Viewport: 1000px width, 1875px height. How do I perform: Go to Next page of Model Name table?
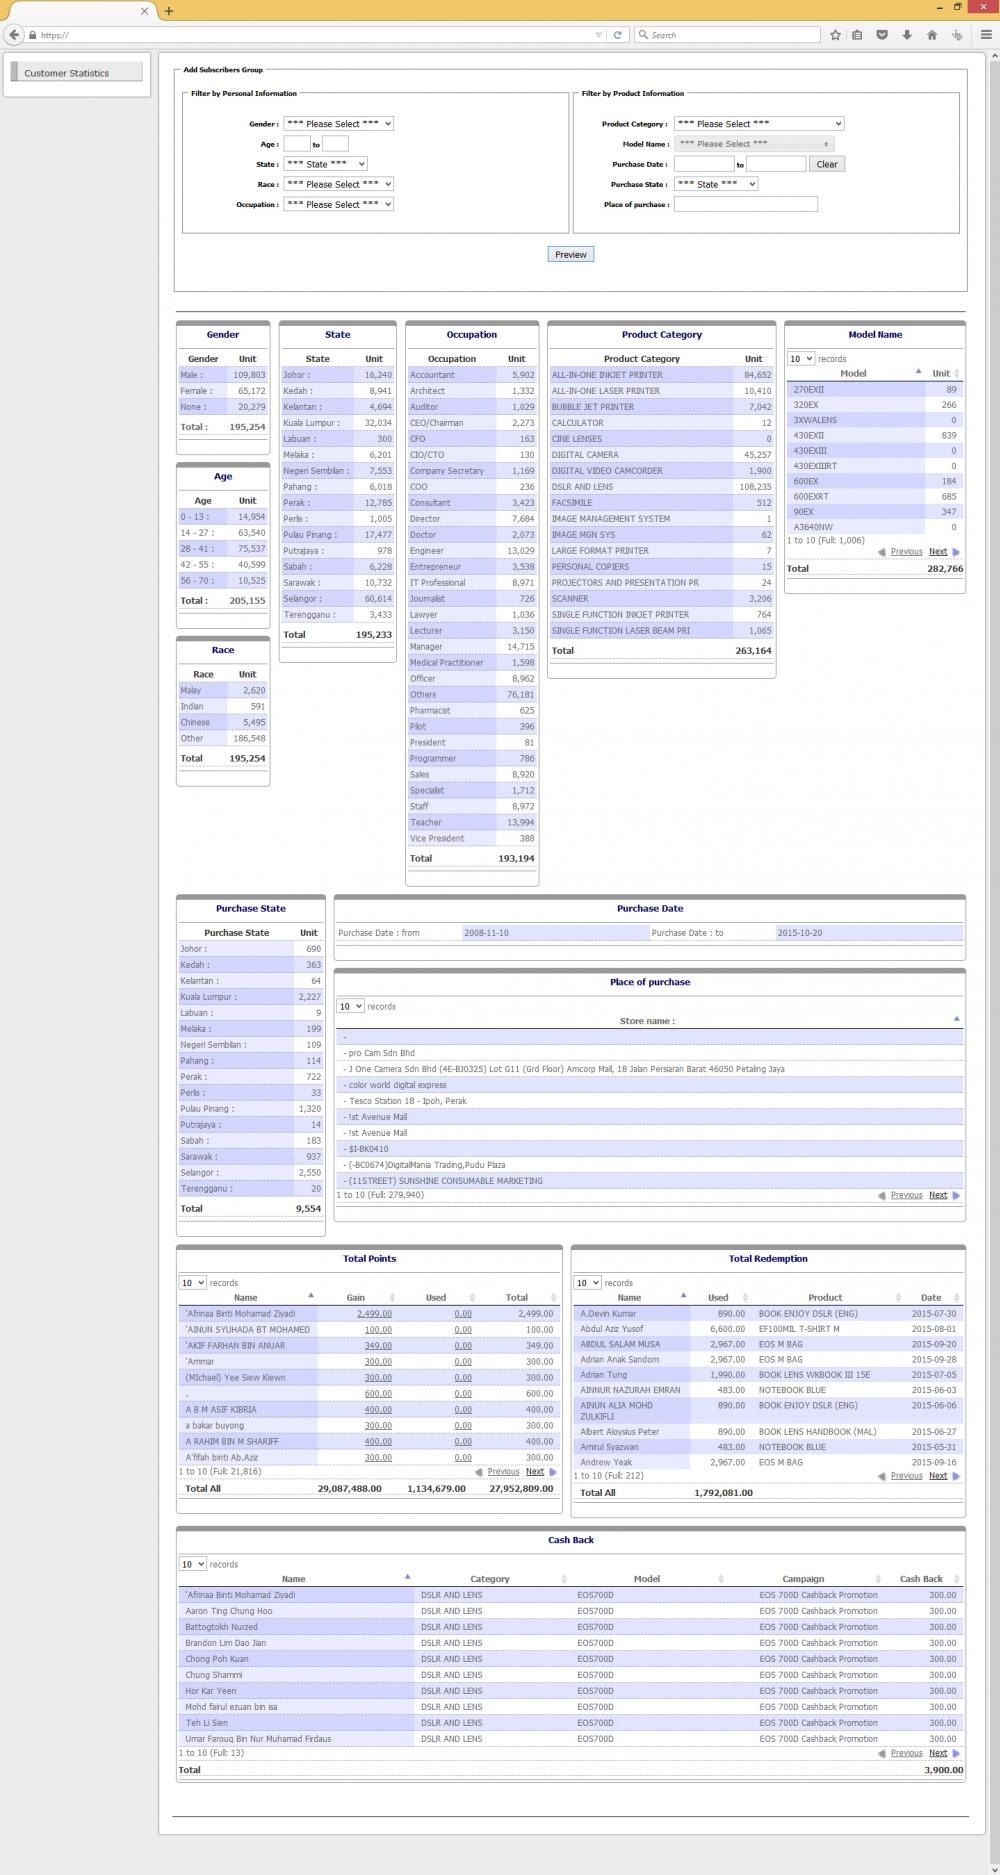coord(938,552)
